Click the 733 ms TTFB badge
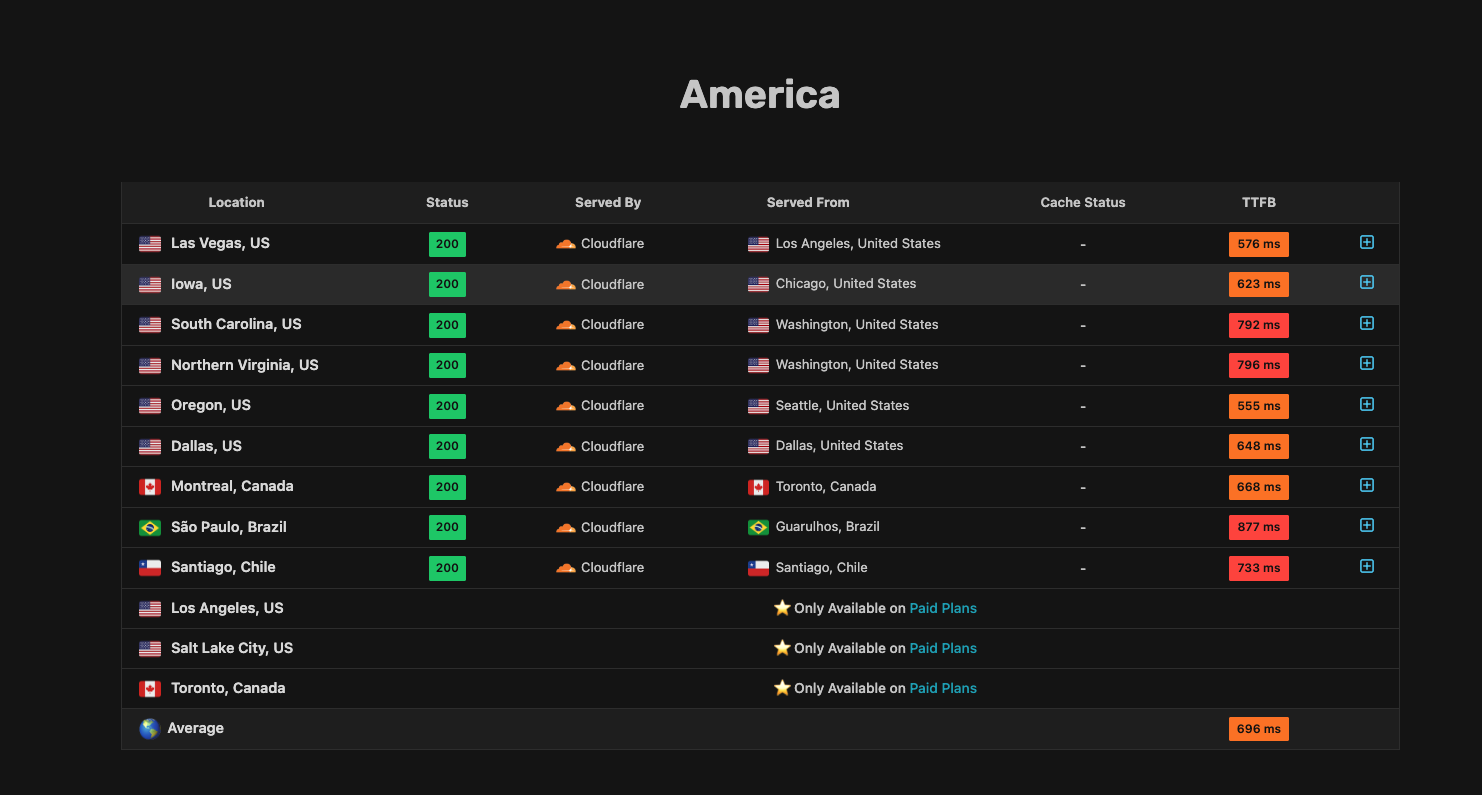 tap(1259, 568)
